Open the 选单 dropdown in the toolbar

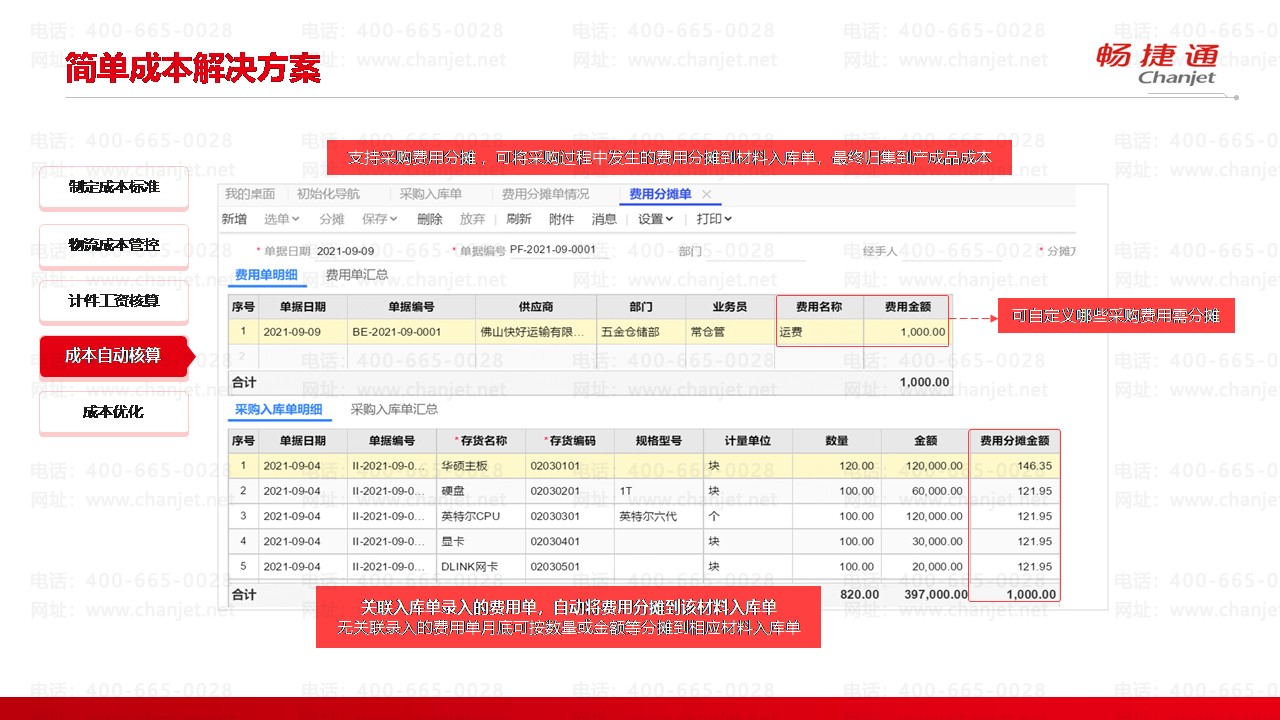point(281,219)
